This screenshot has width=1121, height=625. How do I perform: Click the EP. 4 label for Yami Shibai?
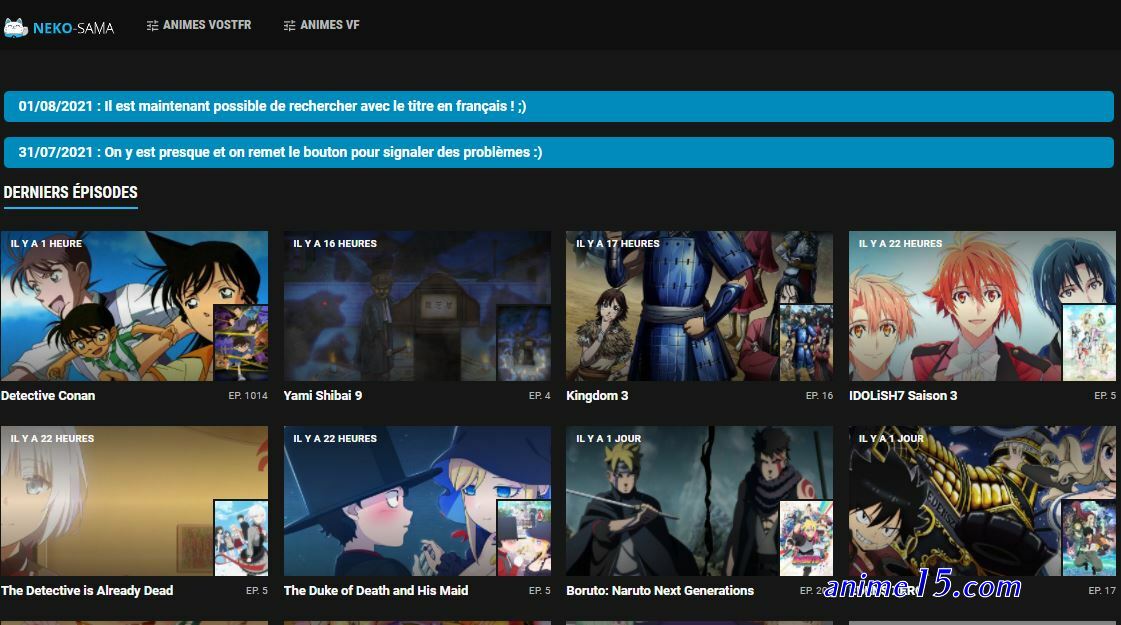coord(540,395)
